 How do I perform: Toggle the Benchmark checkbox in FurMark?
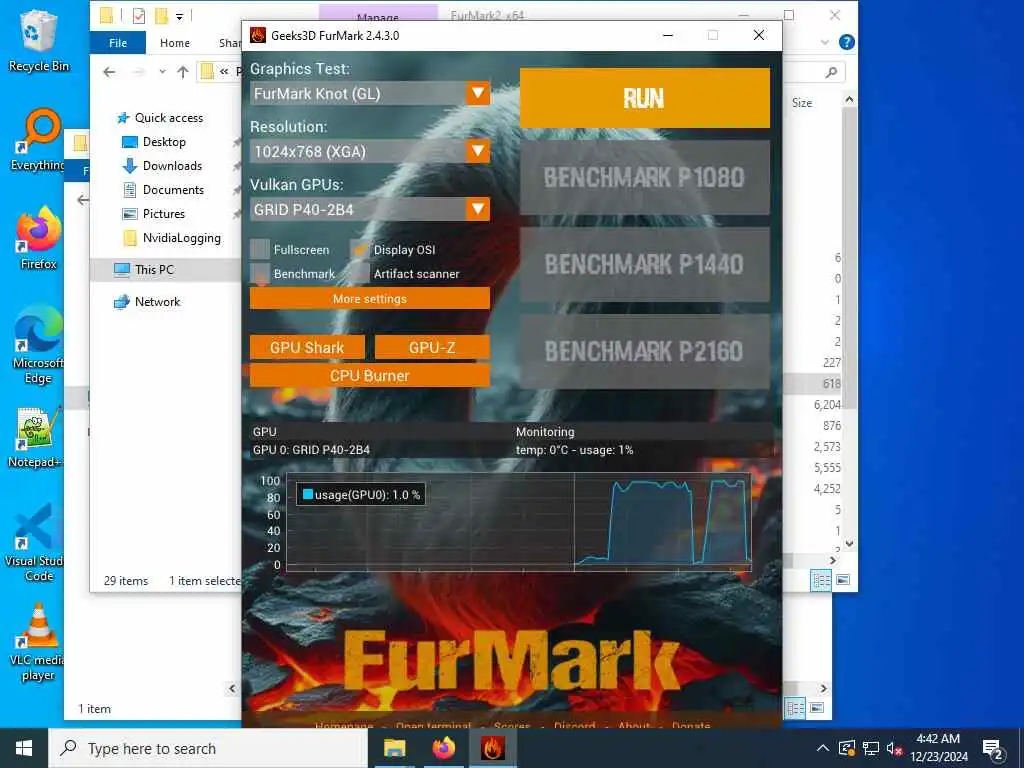click(x=259, y=273)
